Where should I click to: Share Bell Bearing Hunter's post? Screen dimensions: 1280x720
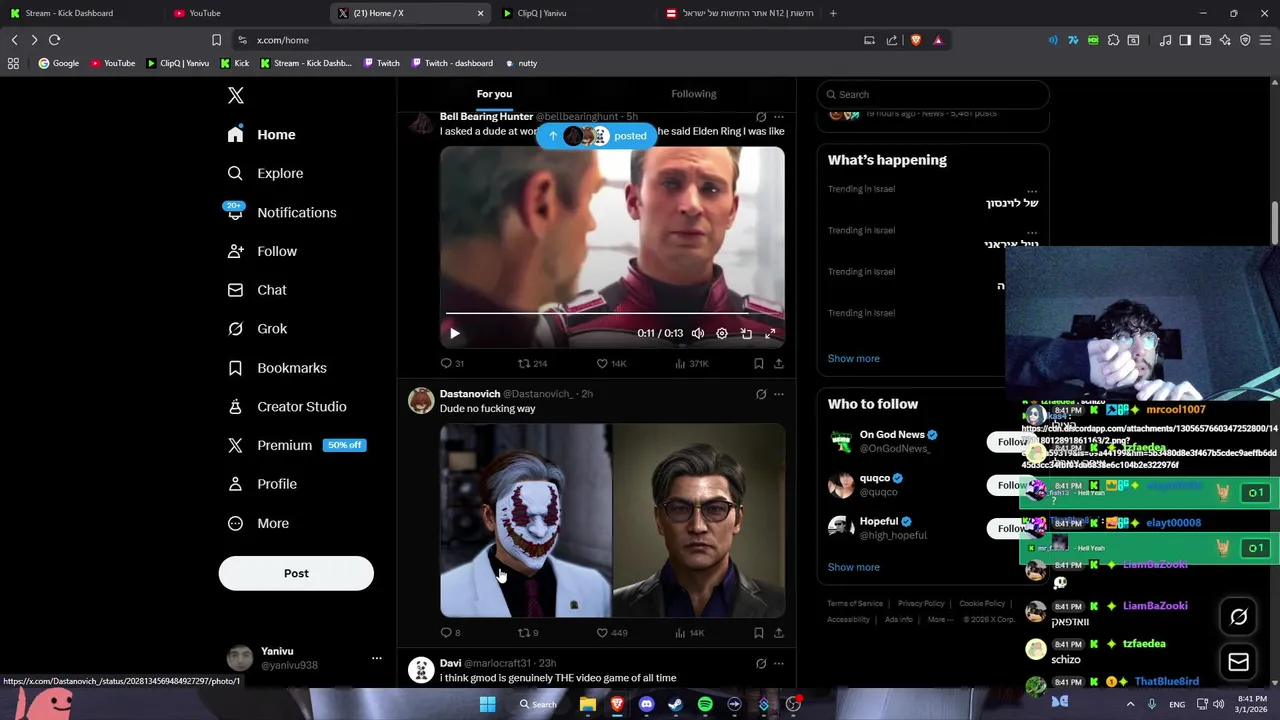pos(779,363)
